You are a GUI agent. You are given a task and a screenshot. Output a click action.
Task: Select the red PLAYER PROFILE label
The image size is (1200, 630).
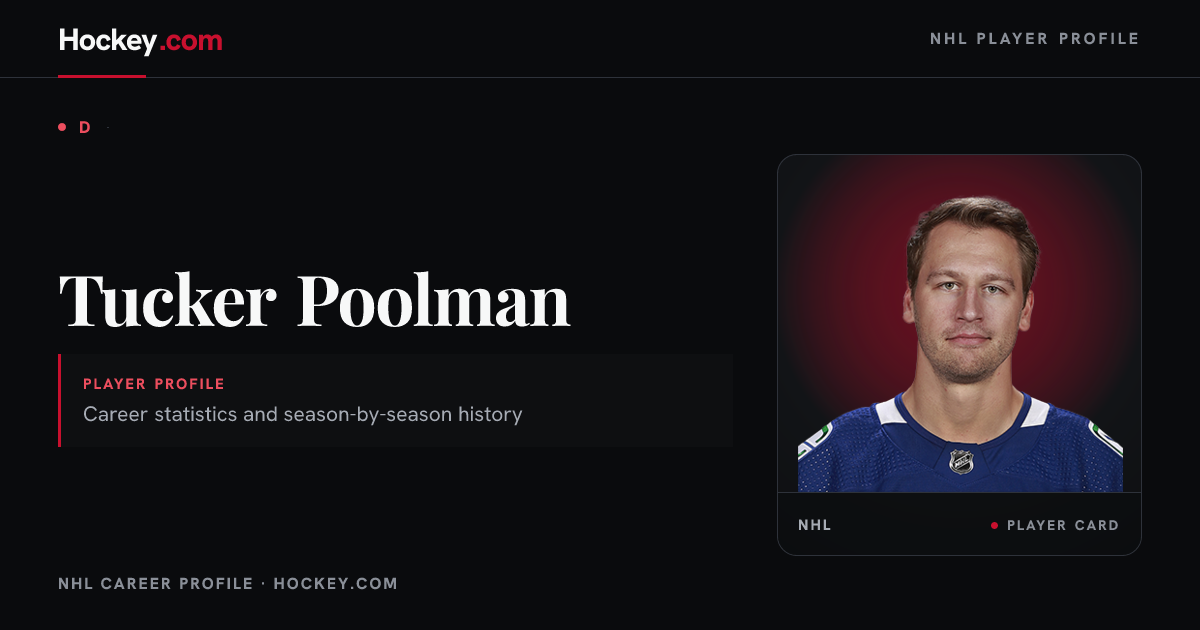(154, 384)
